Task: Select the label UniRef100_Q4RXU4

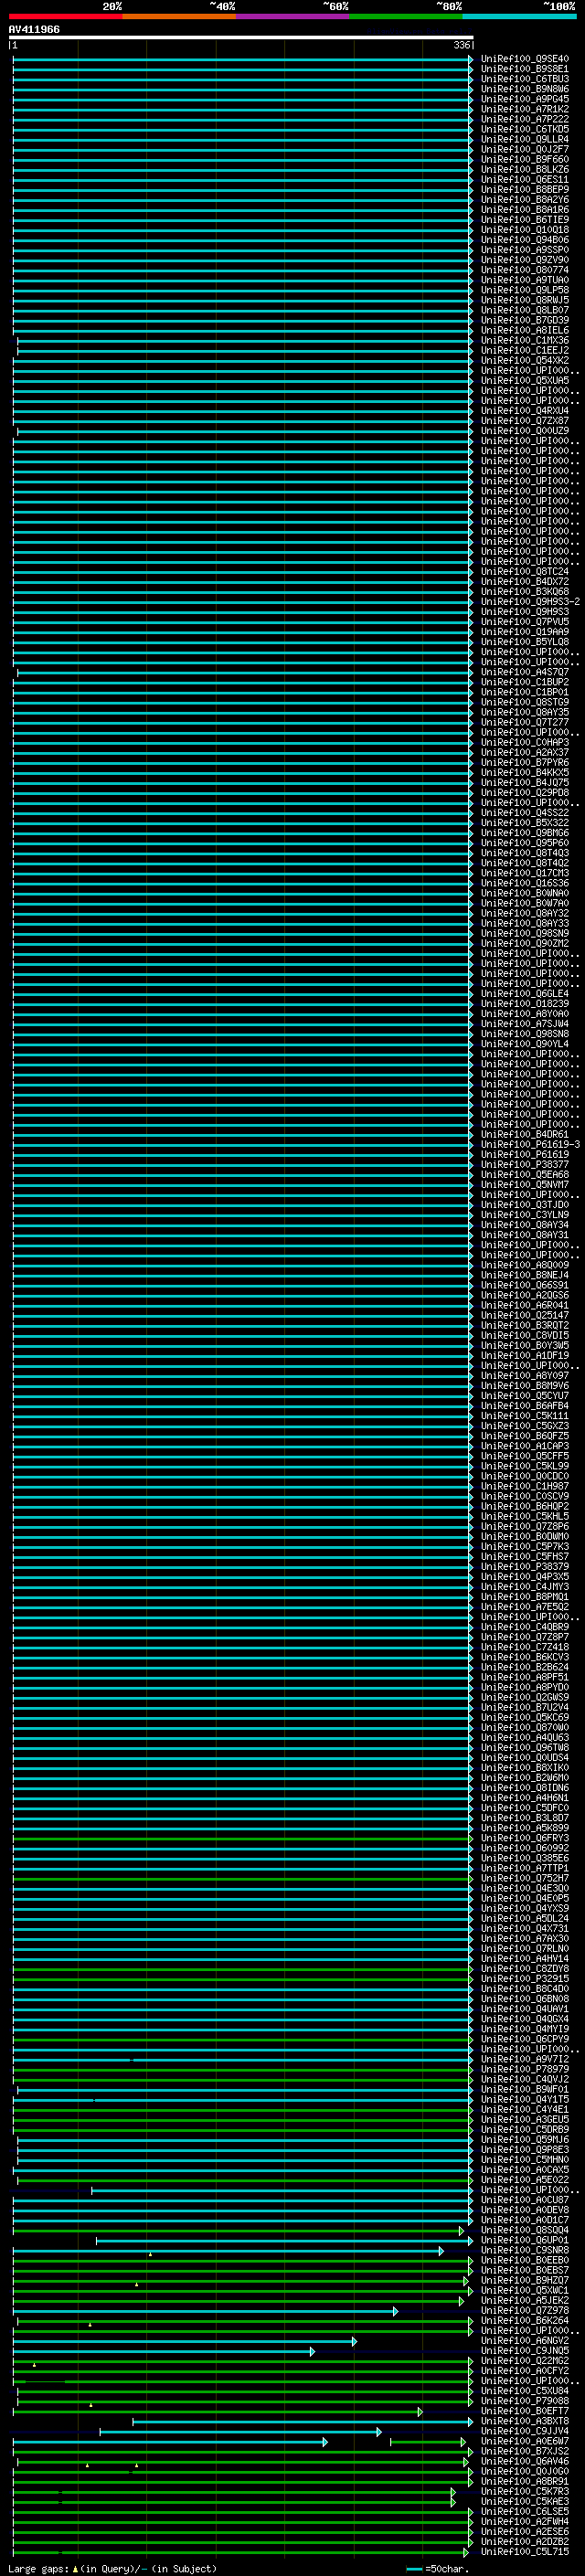Action: point(524,411)
